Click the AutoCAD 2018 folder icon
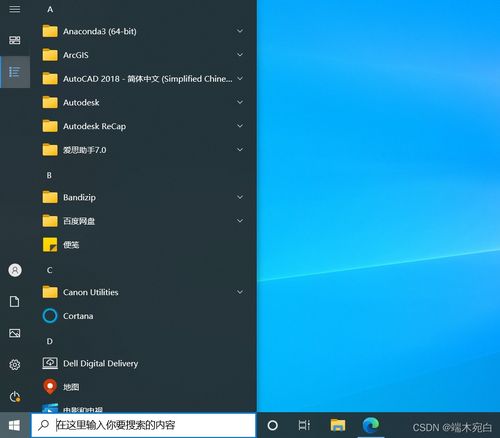 [x=50, y=79]
